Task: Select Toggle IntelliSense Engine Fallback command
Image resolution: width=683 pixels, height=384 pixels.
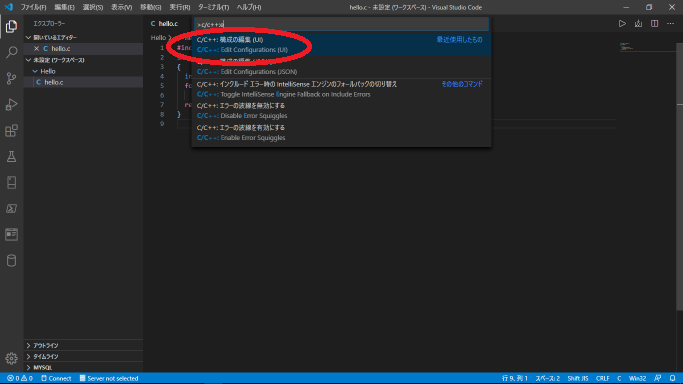Action: click(342, 89)
